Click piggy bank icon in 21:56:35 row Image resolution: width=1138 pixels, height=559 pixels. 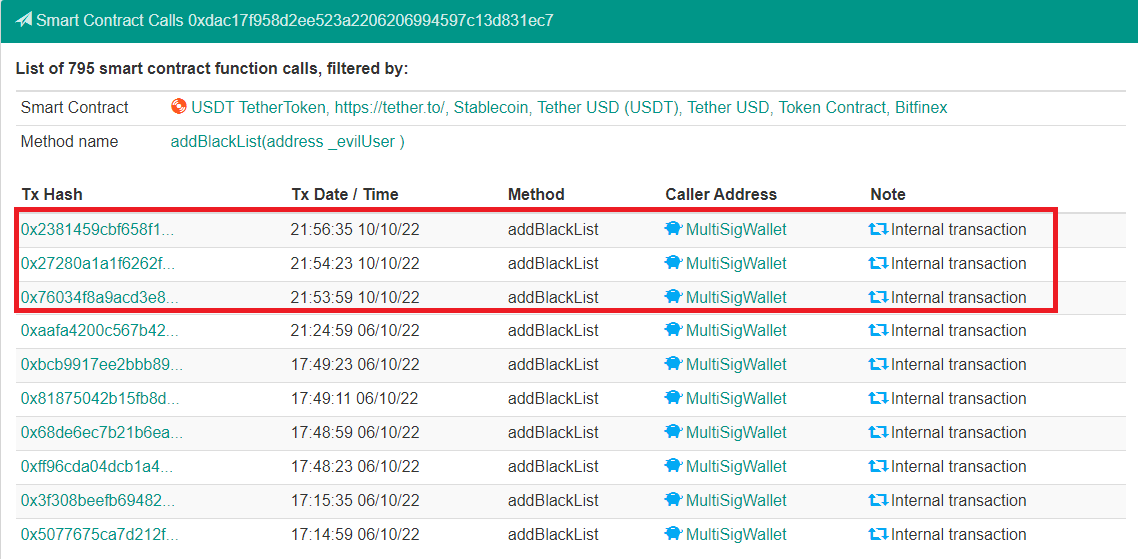673,230
